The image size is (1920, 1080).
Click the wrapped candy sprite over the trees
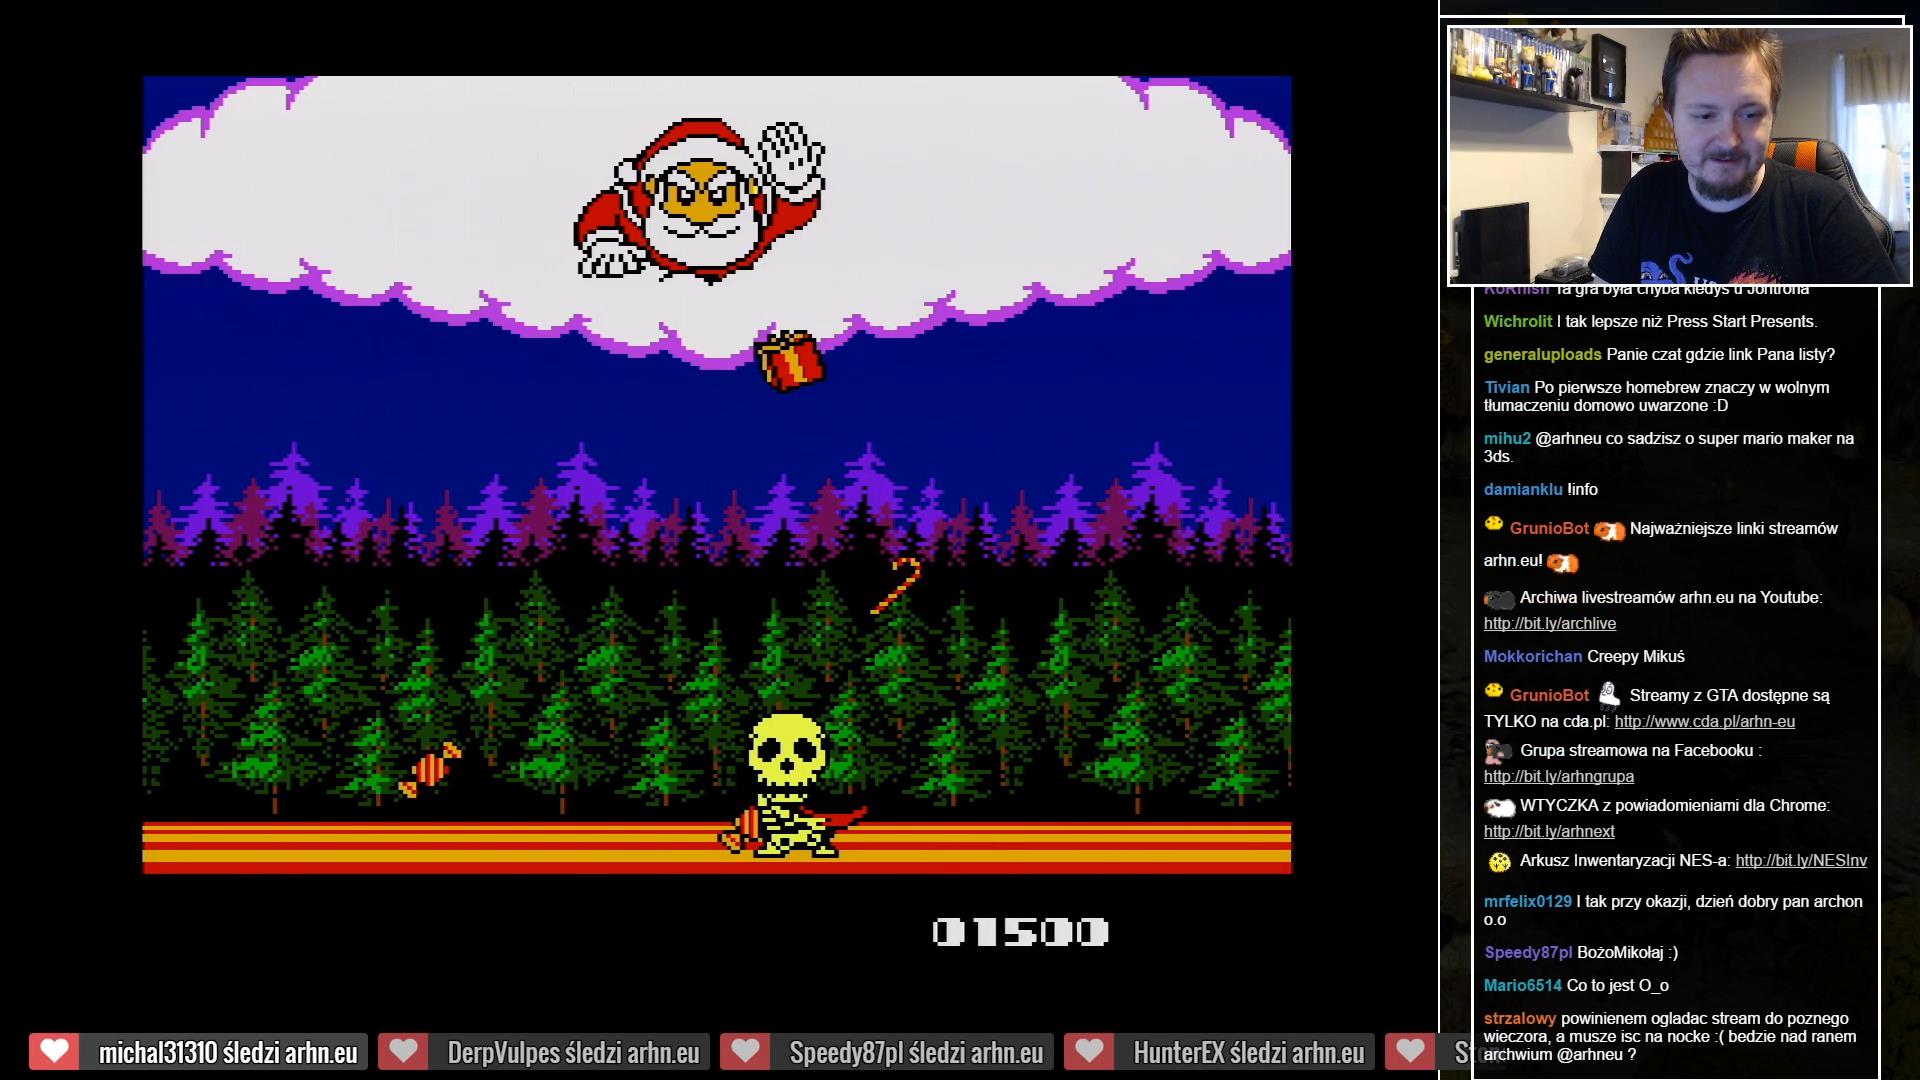pyautogui.click(x=430, y=769)
